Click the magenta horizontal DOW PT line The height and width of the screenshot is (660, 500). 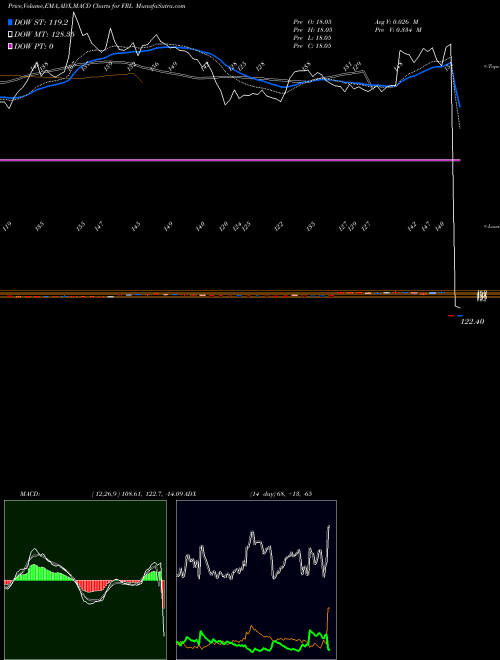click(230, 160)
